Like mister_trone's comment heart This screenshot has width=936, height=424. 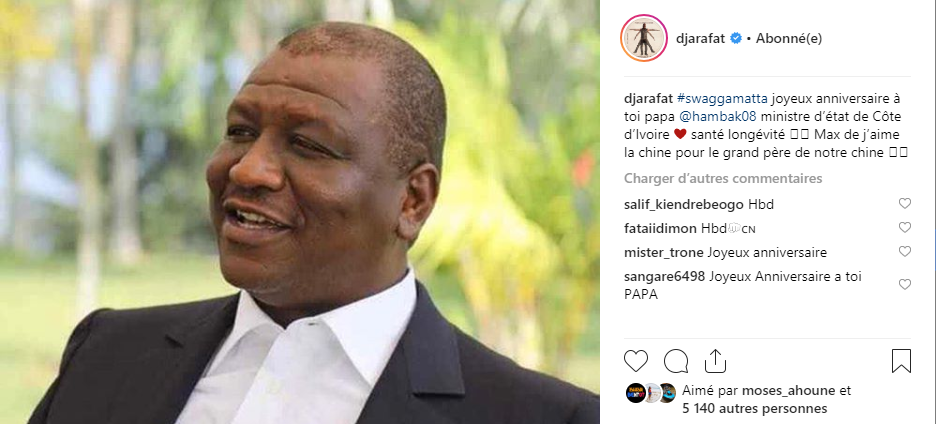click(905, 251)
